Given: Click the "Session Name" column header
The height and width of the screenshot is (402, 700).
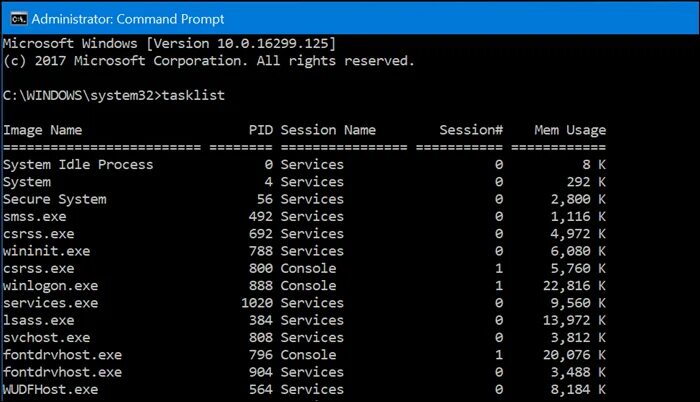Looking at the screenshot, I should 328,130.
